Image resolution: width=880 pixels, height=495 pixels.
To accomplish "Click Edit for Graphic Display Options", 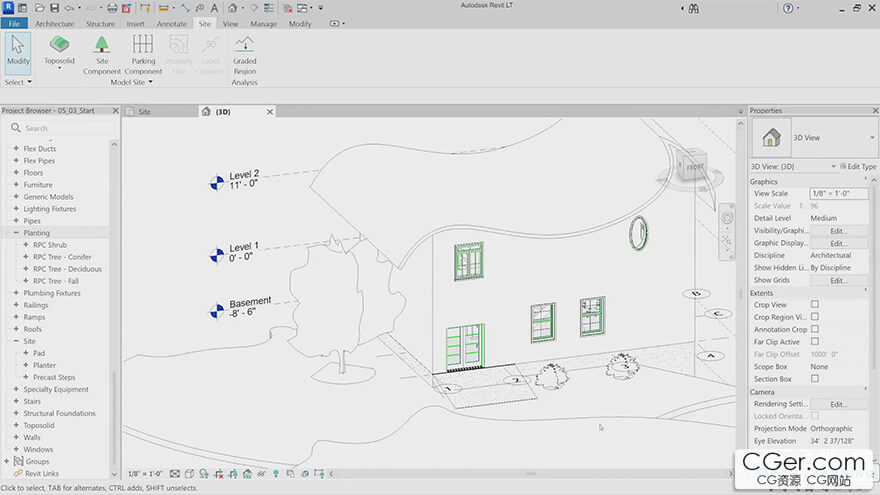I will [838, 243].
